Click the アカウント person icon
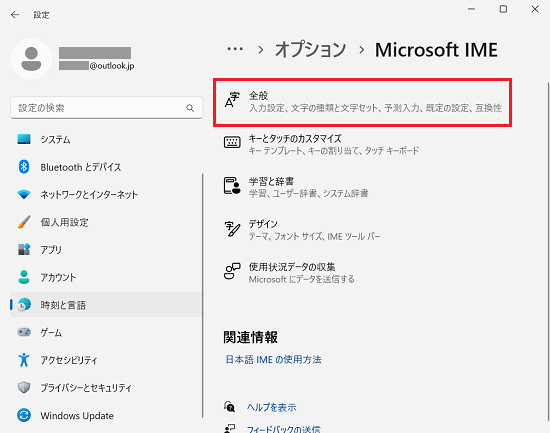The height and width of the screenshot is (433, 550). (x=24, y=277)
